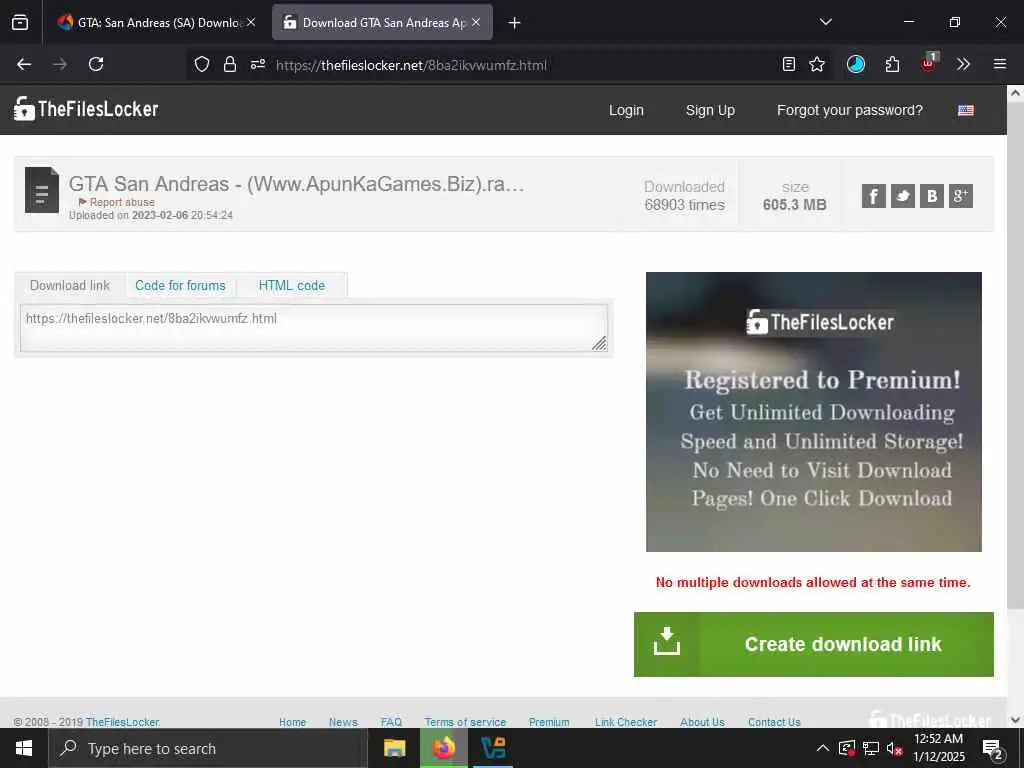Image resolution: width=1024 pixels, height=768 pixels.
Task: Open the extensions puzzle icon
Action: point(892,64)
